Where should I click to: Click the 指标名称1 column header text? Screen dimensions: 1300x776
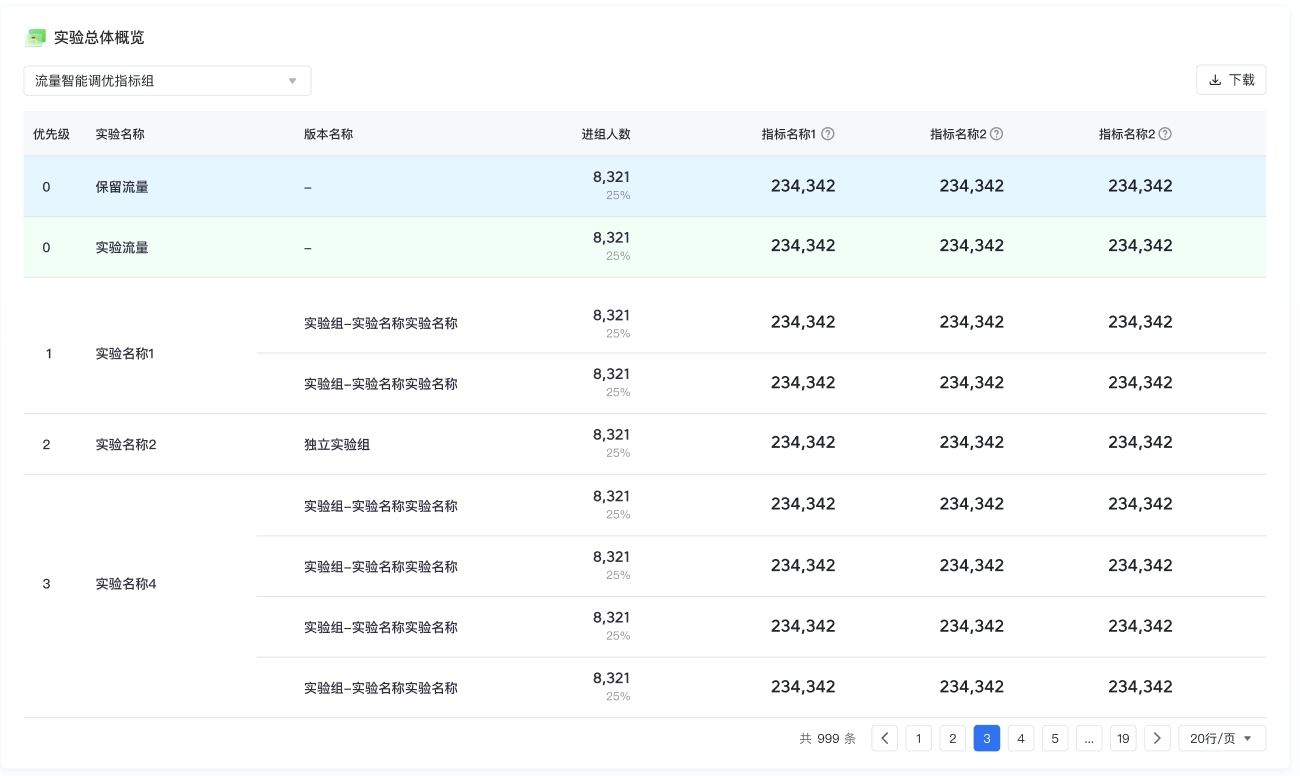(789, 134)
